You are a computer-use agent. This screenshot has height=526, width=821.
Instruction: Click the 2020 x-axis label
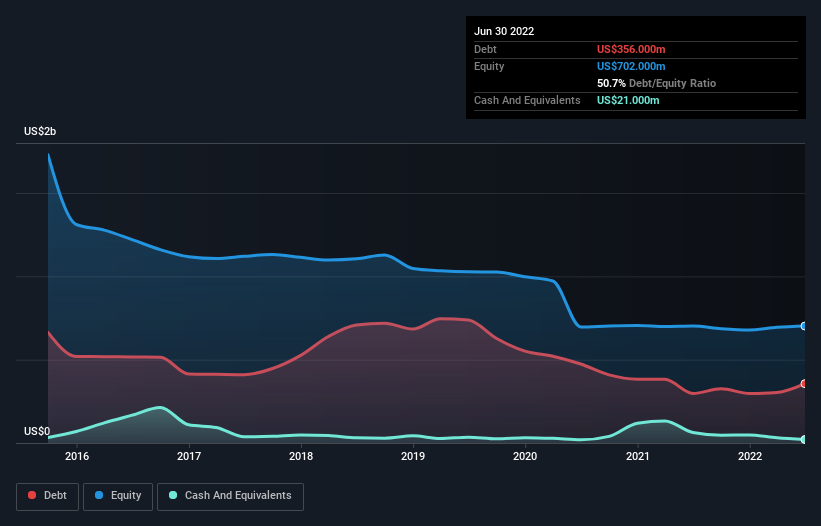525,456
